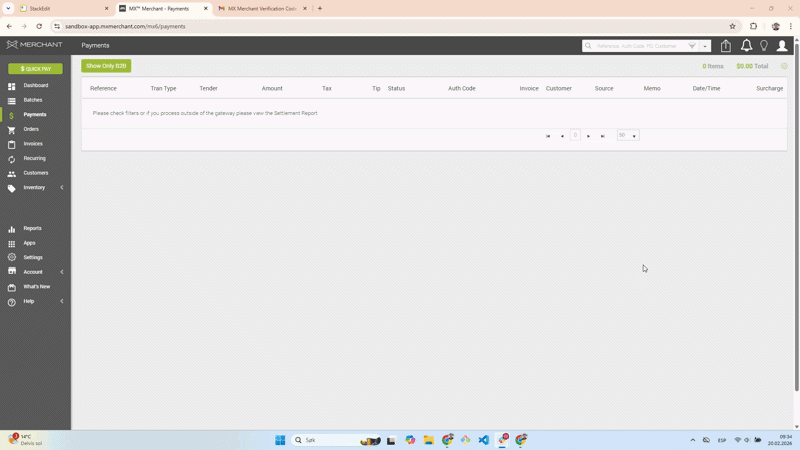This screenshot has width=800, height=450.
Task: Open the Dashboard icon in sidebar
Action: coord(11,86)
